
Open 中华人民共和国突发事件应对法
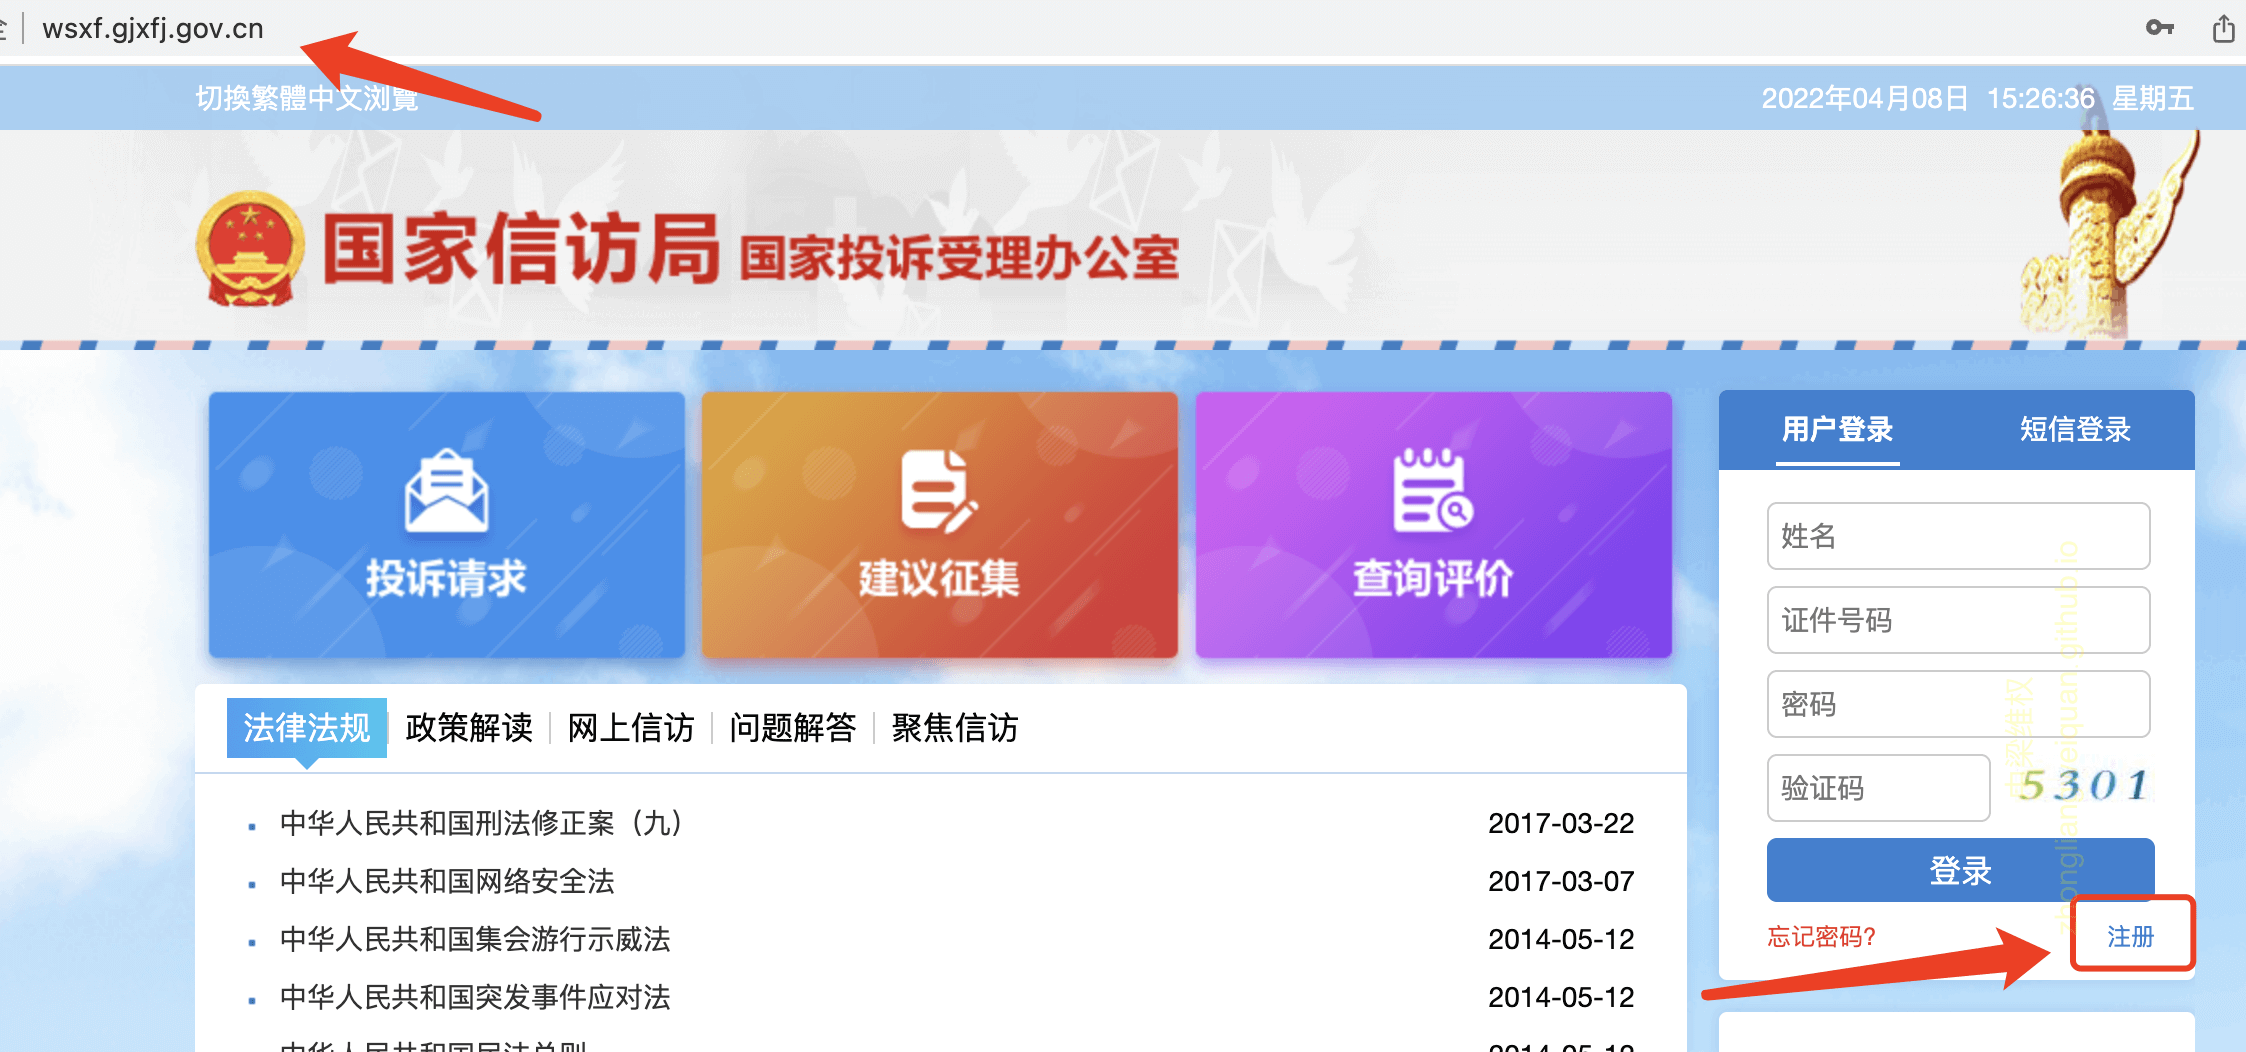[475, 997]
